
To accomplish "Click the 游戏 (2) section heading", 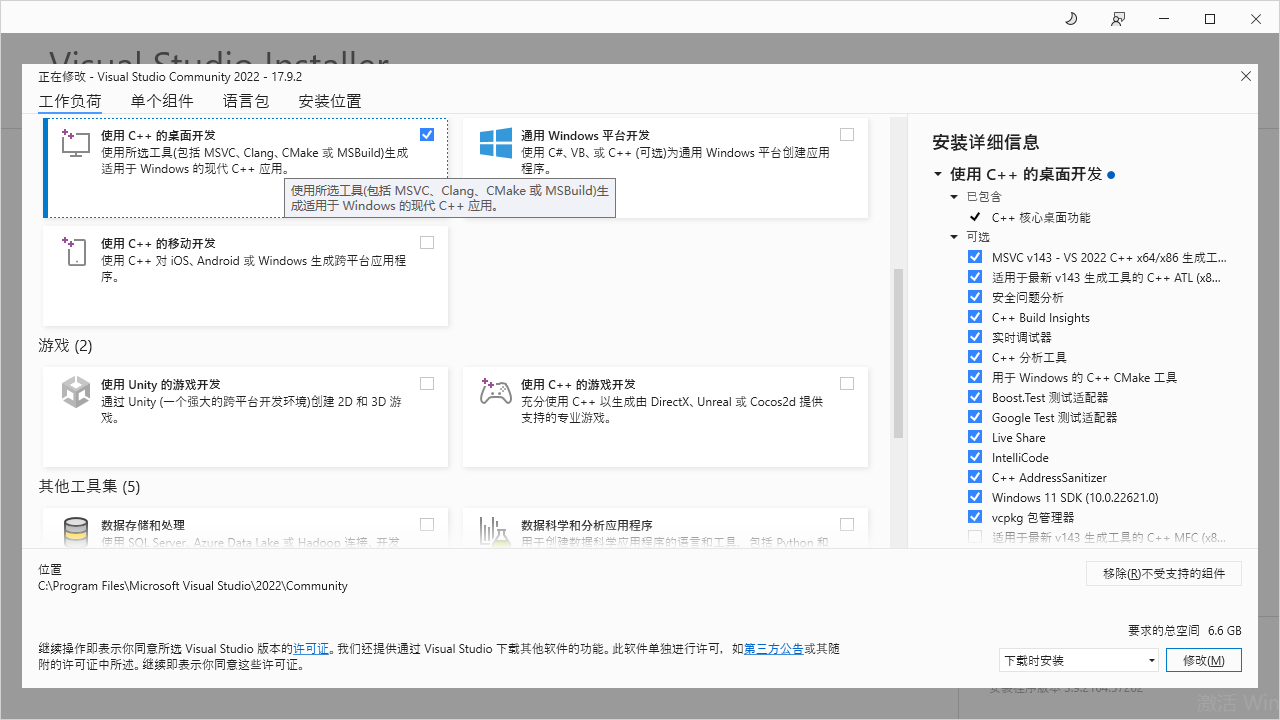I will (x=65, y=346).
